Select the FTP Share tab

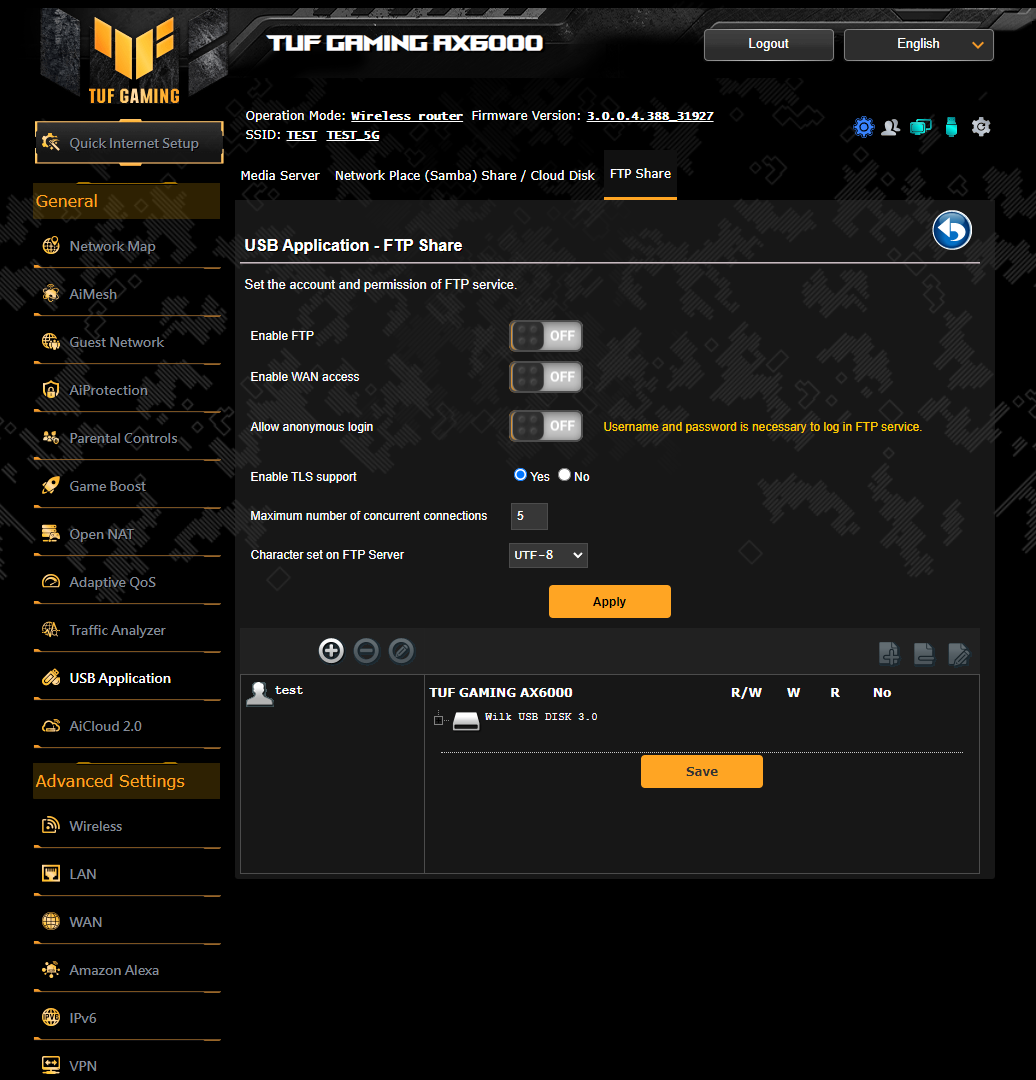click(640, 174)
